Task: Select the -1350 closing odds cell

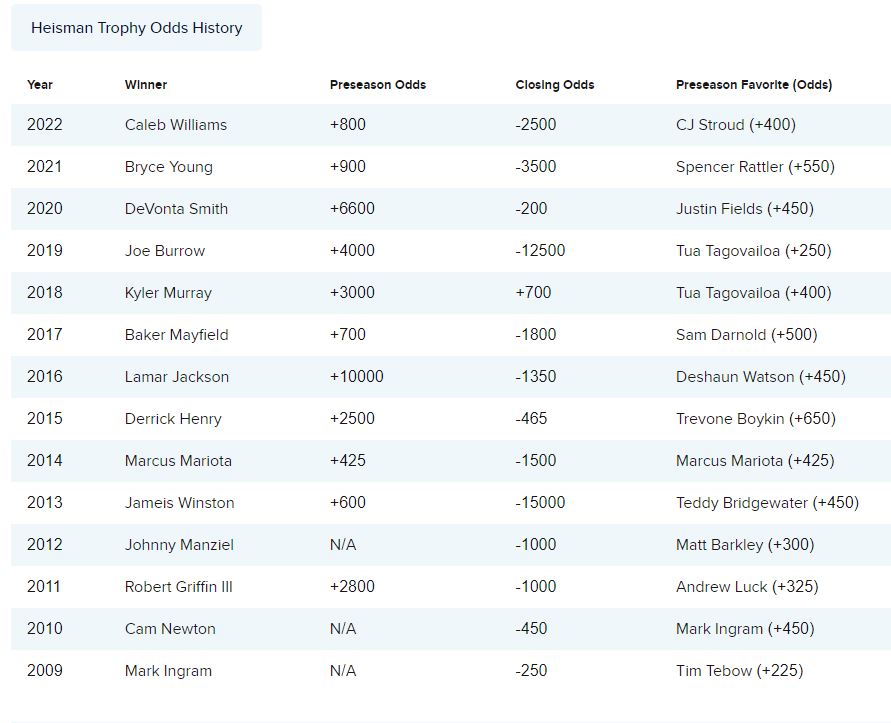Action: coord(535,377)
